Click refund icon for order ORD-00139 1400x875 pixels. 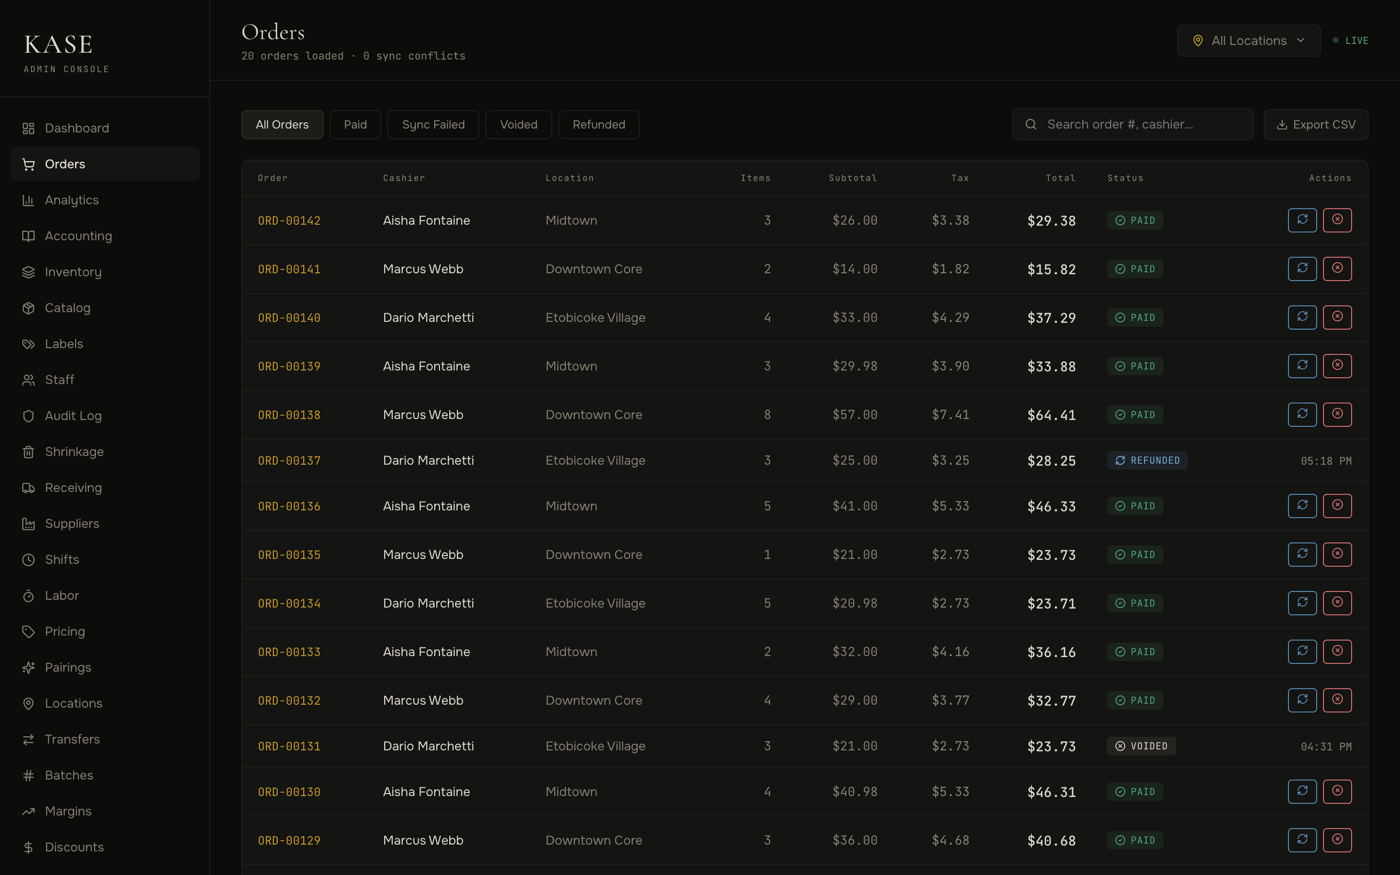(x=1302, y=366)
